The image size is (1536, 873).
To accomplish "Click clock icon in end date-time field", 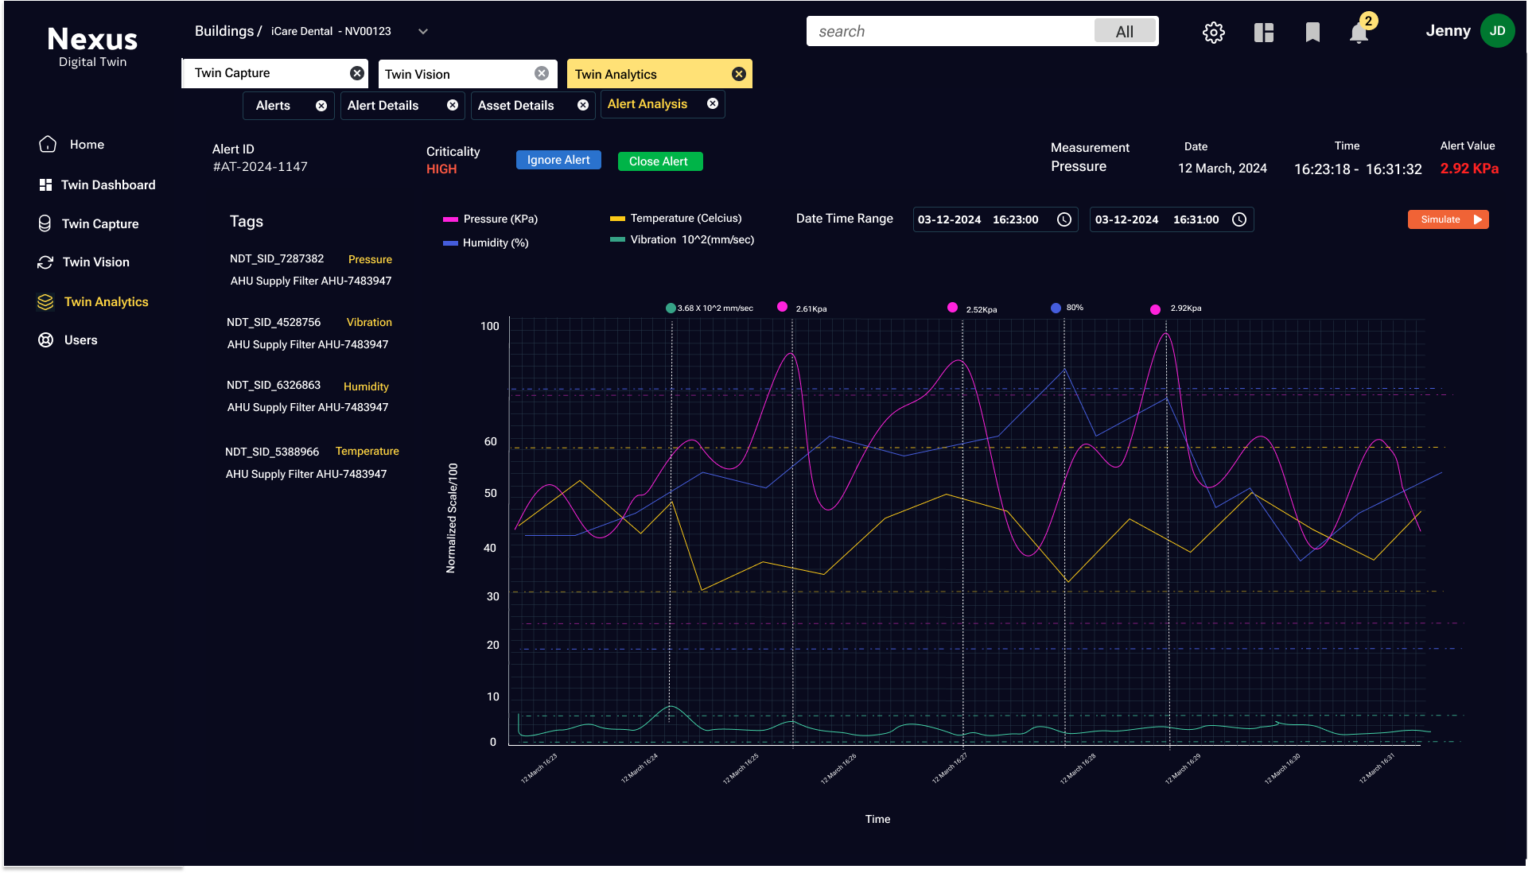I will tap(1239, 220).
